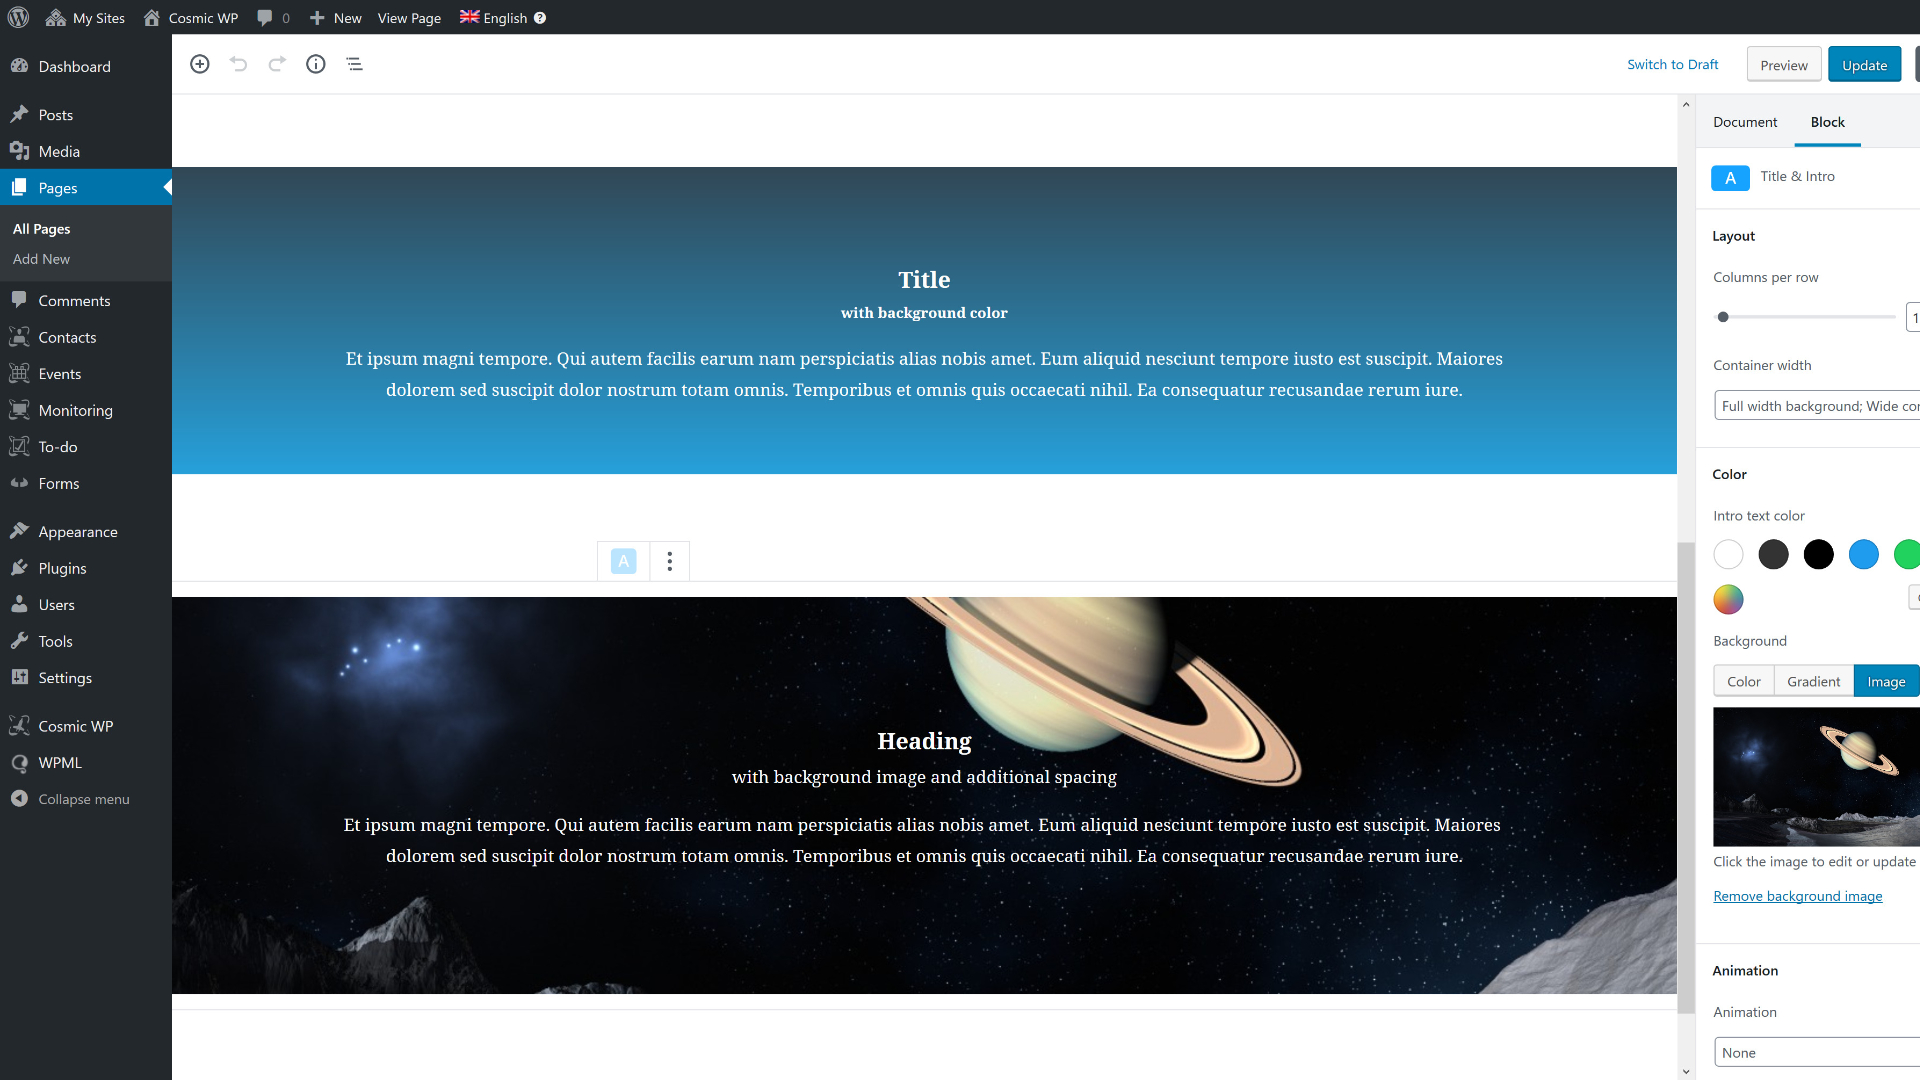
Task: Switch to the Document tab
Action: tap(1745, 121)
